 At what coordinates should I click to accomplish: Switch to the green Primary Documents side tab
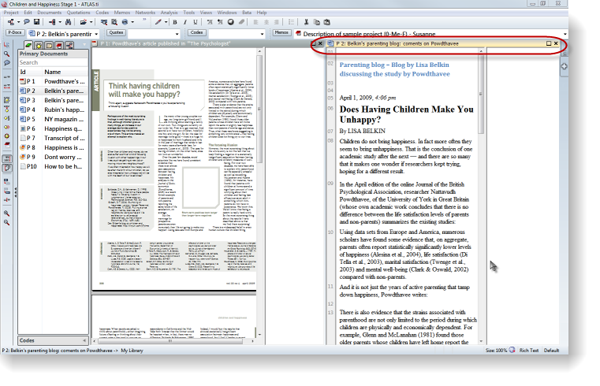[28, 45]
